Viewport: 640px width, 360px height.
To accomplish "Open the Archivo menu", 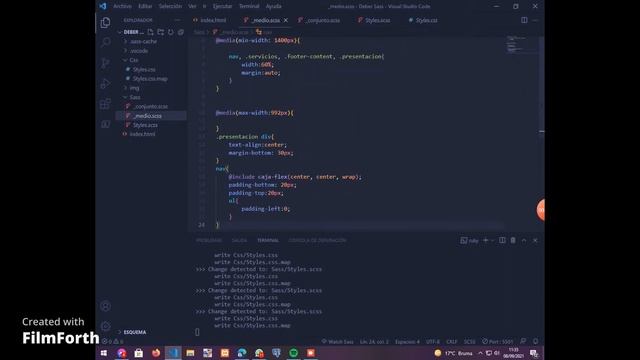I will pyautogui.click(x=122, y=6).
